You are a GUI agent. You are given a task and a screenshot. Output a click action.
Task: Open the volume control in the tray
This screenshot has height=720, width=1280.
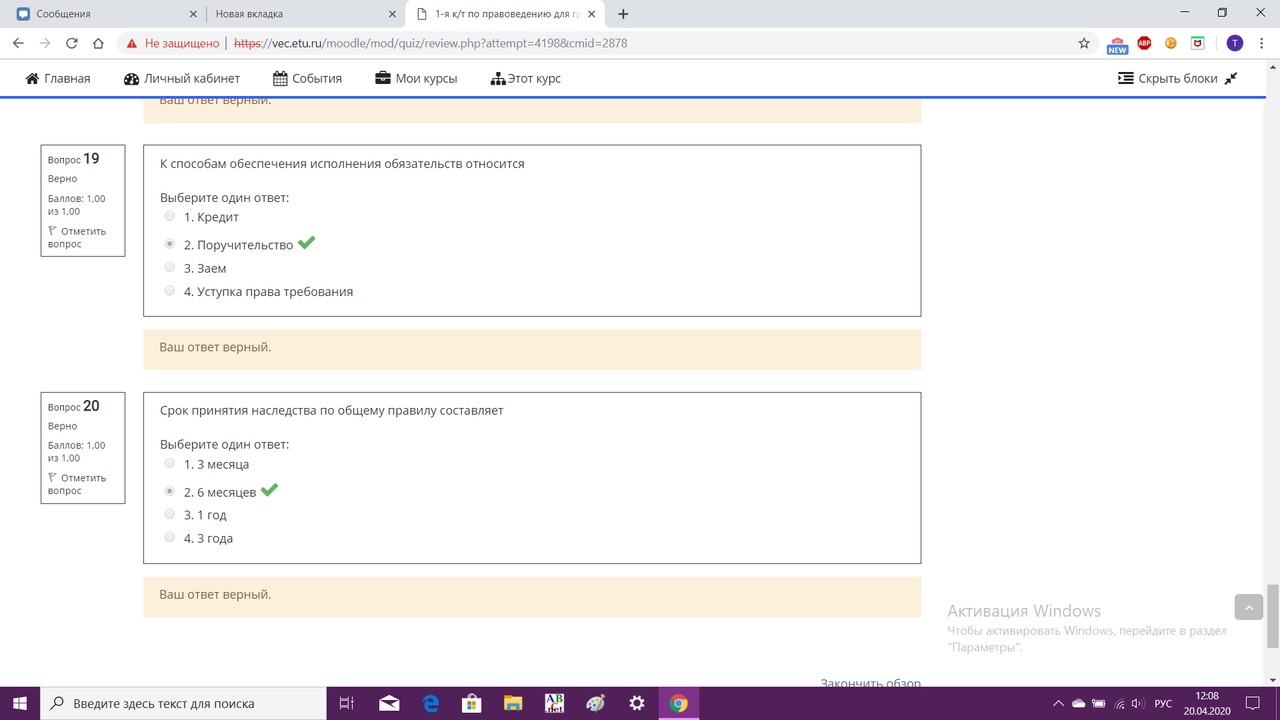1138,703
